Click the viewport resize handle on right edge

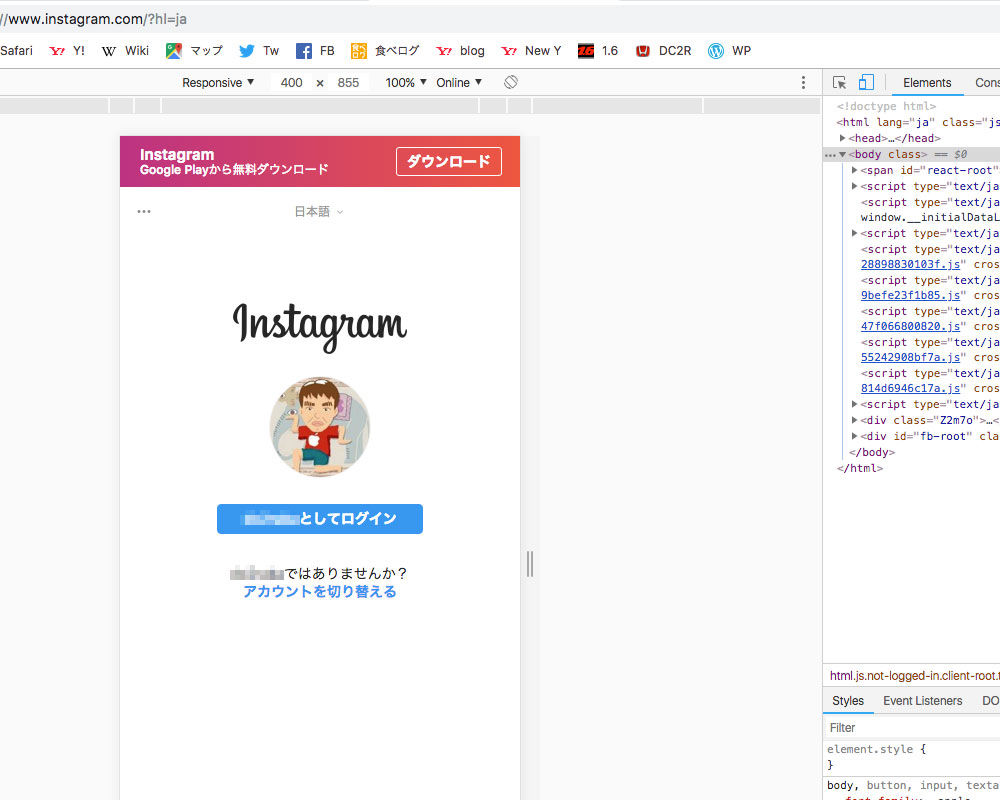coord(530,564)
